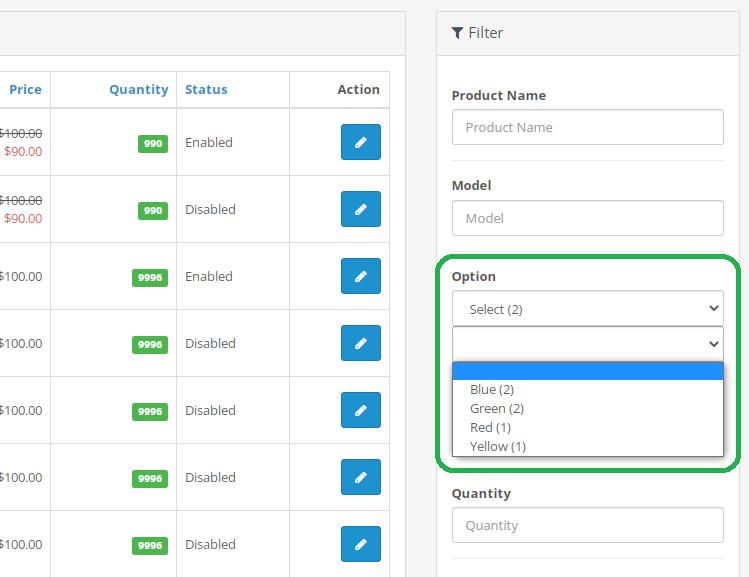Sort products by Status column

point(206,89)
